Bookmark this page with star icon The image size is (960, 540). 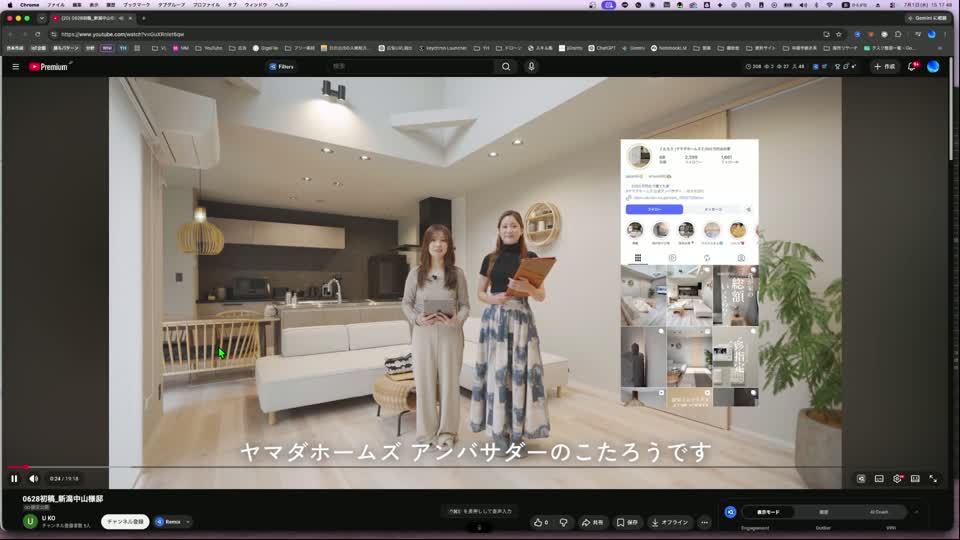(x=839, y=34)
